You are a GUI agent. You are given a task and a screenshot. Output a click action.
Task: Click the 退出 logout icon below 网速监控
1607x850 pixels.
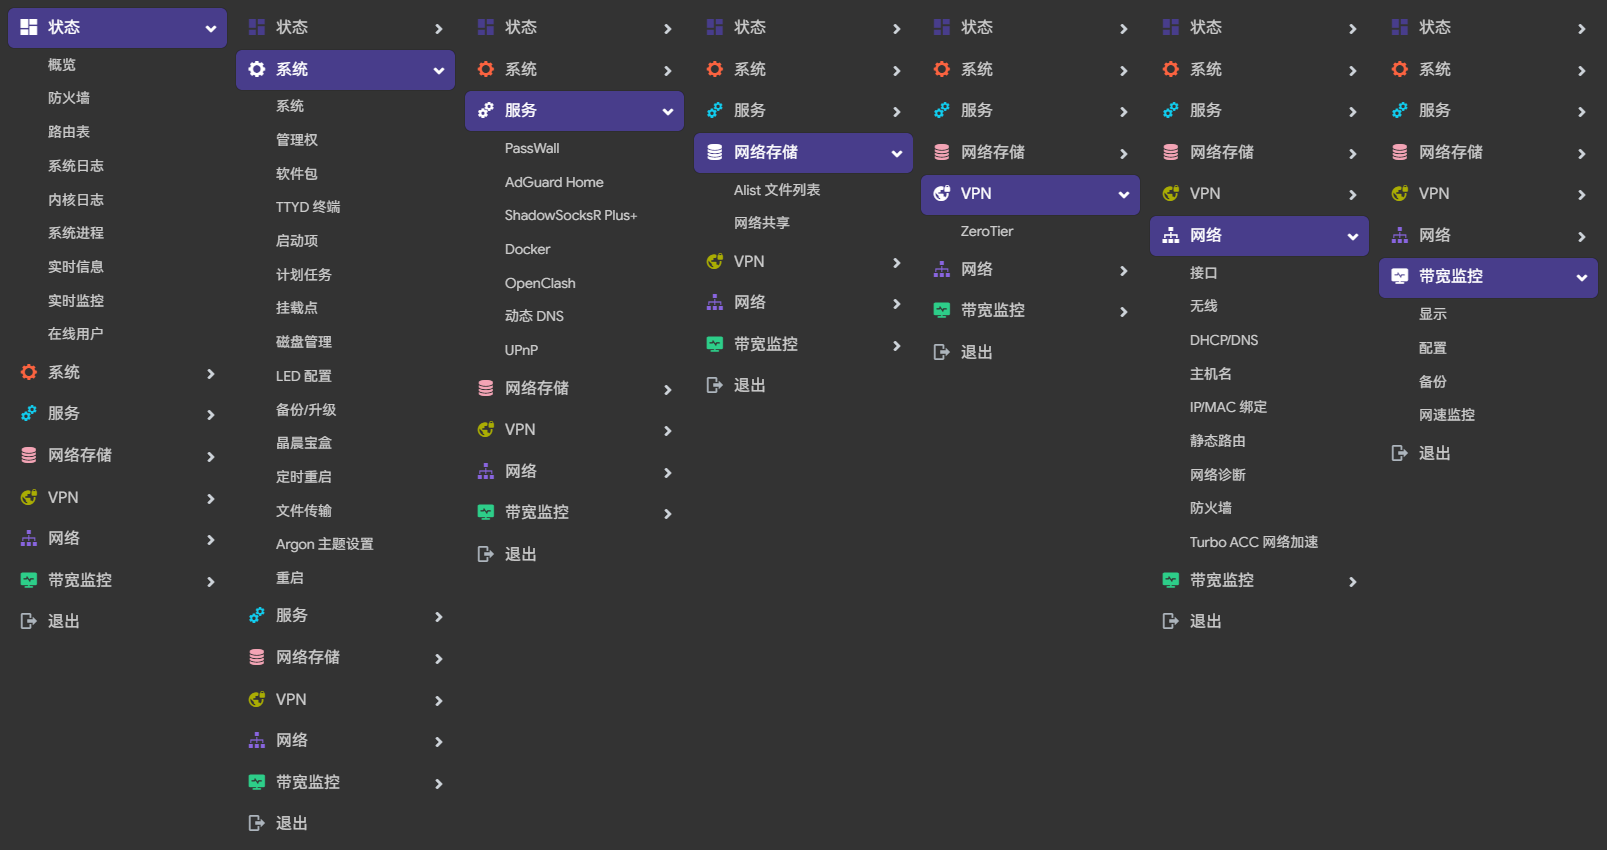click(1400, 453)
